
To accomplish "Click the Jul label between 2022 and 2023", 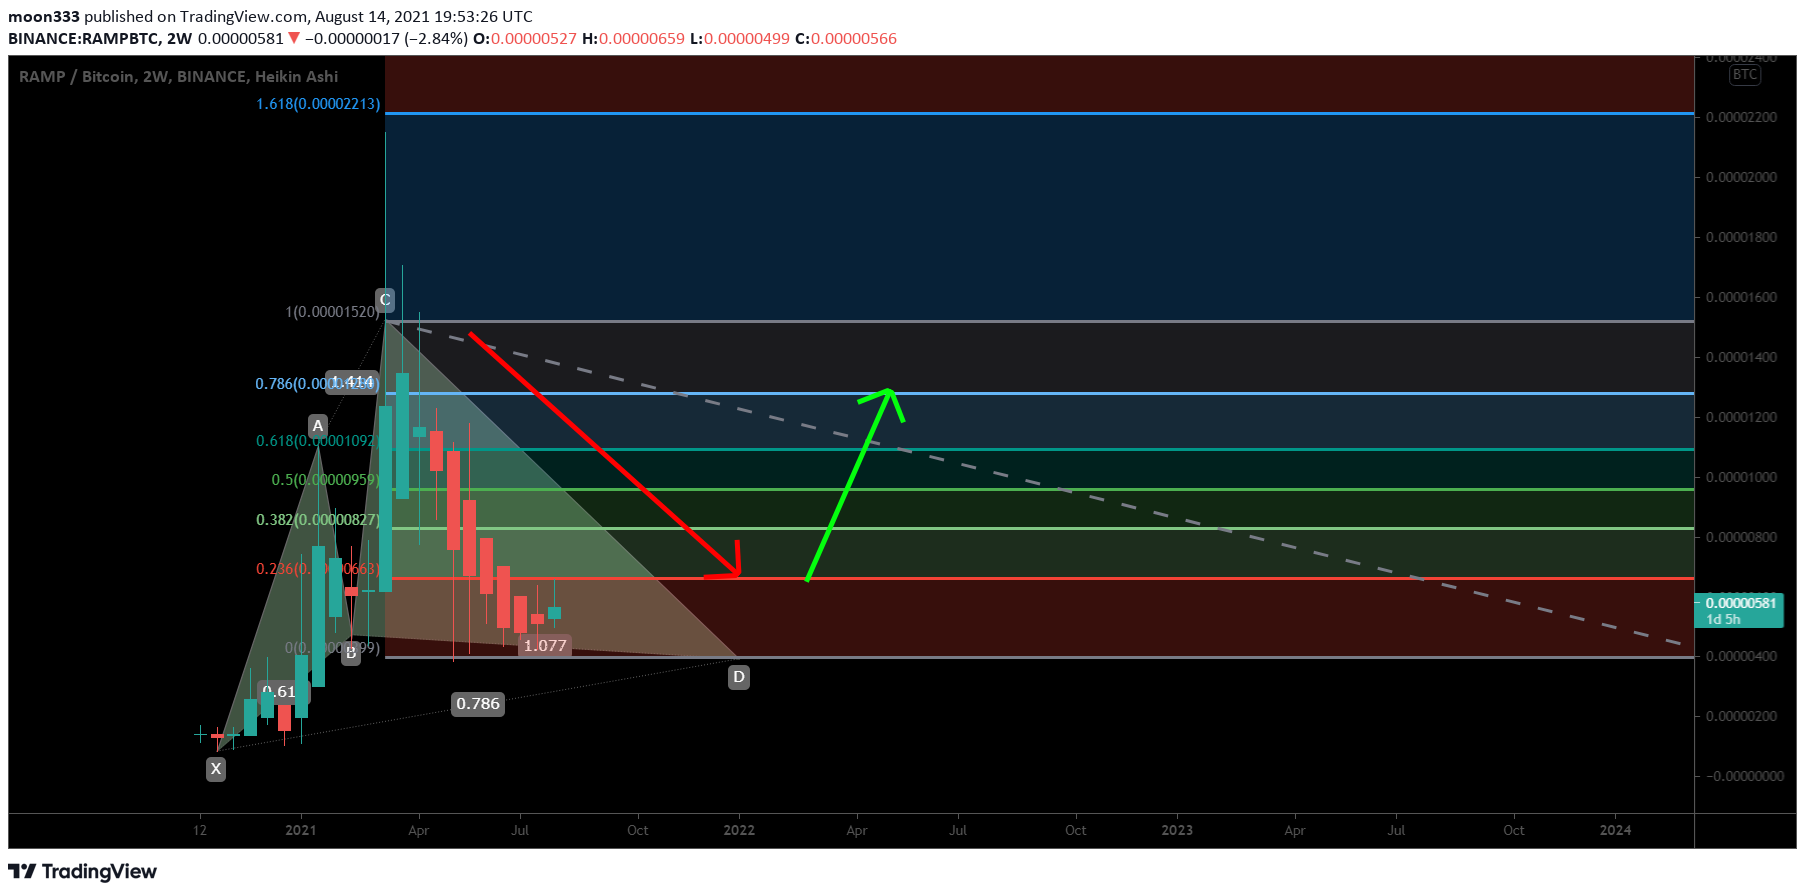I will tap(958, 830).
